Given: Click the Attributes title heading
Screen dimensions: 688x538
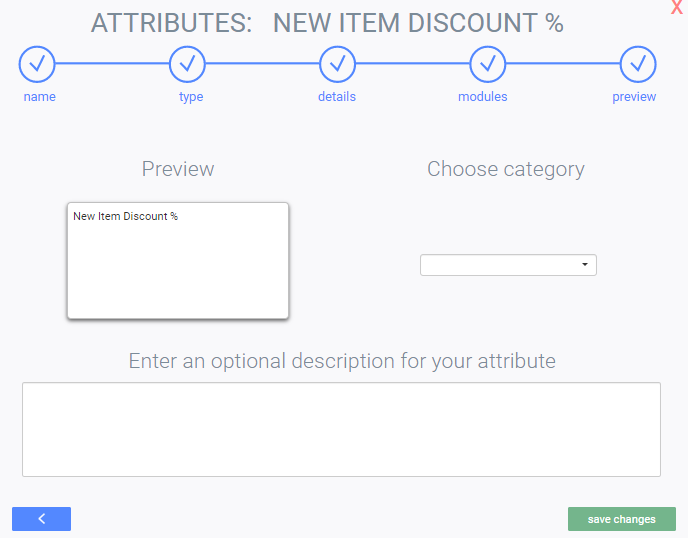Looking at the screenshot, I should (x=327, y=23).
